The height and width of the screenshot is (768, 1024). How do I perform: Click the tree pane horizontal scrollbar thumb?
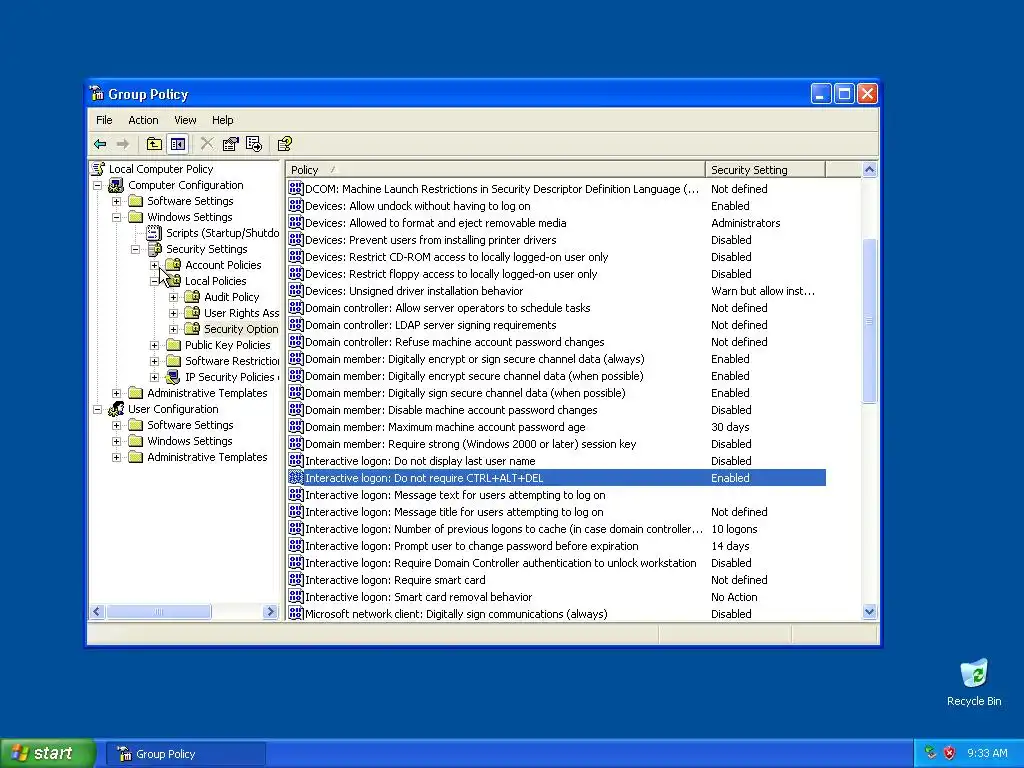(159, 612)
